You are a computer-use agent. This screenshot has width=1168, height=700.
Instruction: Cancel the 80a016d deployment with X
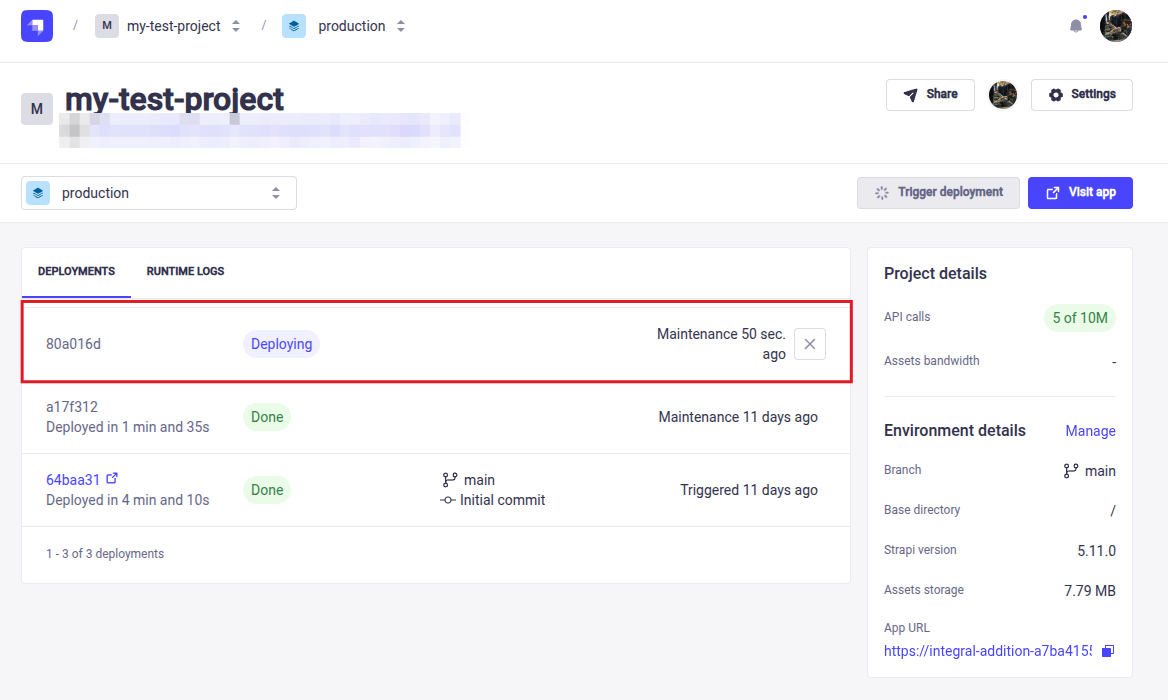click(x=810, y=344)
